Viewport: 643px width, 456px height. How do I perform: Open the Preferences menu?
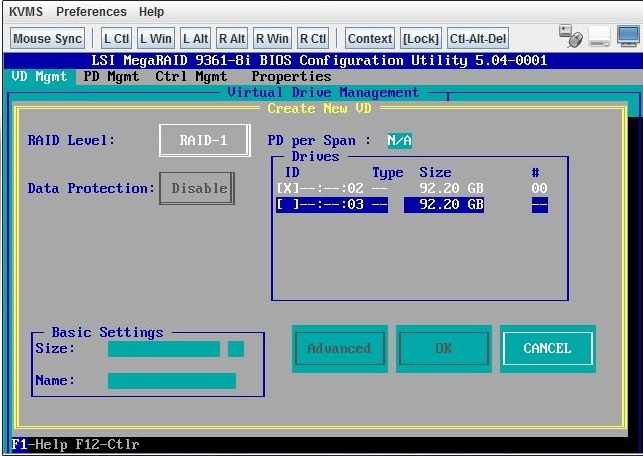tap(91, 11)
